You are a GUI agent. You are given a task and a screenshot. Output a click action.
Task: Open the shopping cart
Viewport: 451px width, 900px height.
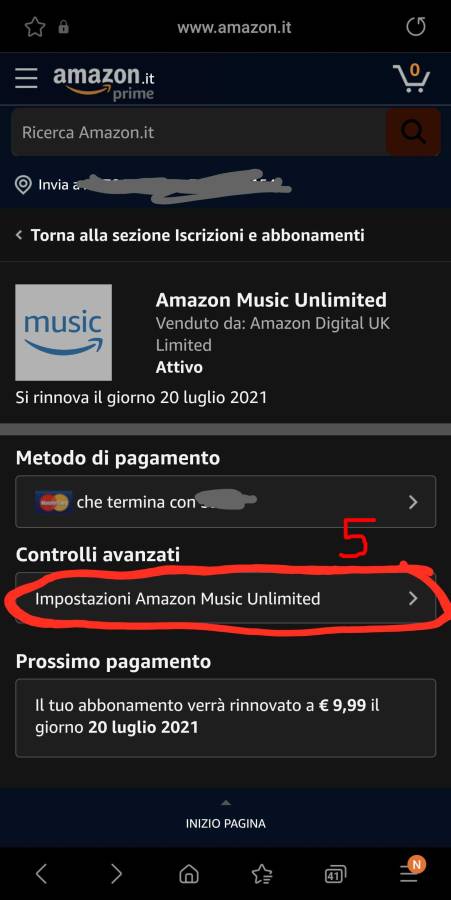tap(411, 79)
